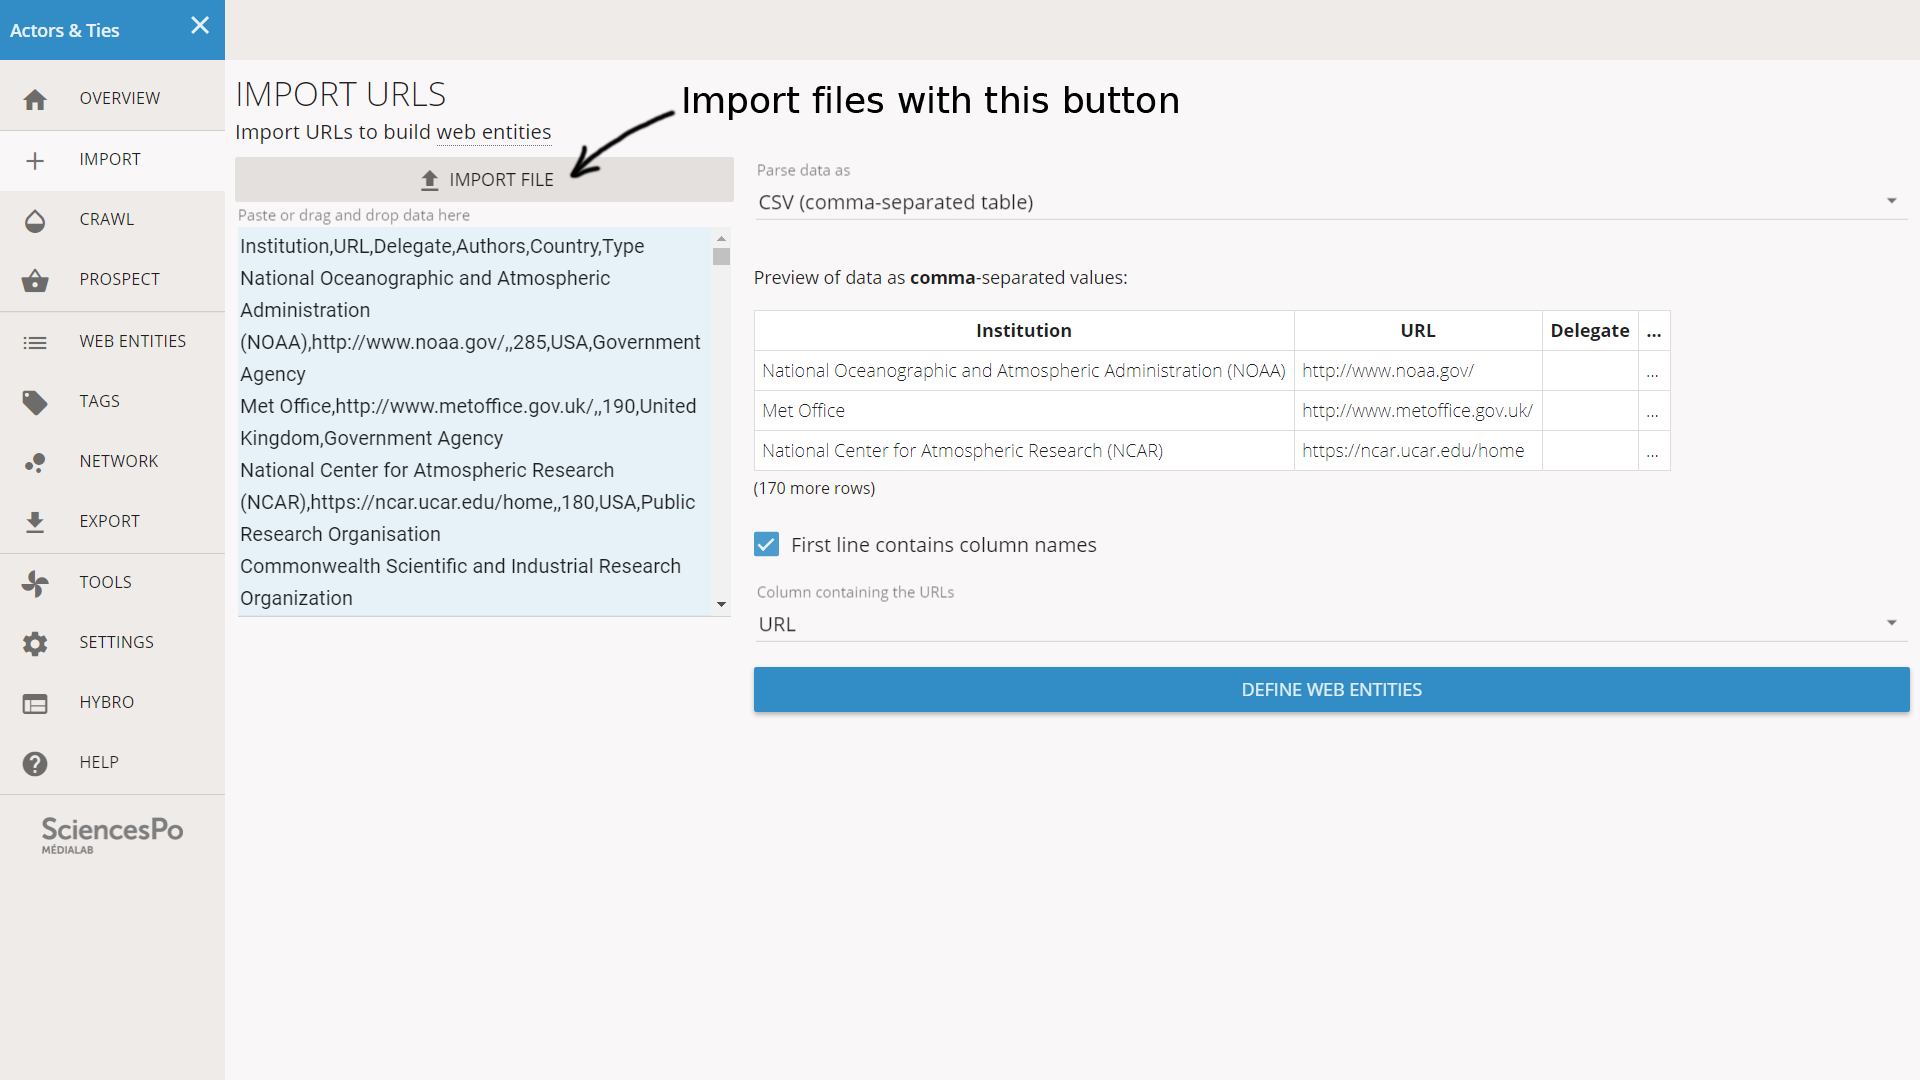Click the Web Entities list icon
This screenshot has width=1920, height=1080.
coord(35,342)
